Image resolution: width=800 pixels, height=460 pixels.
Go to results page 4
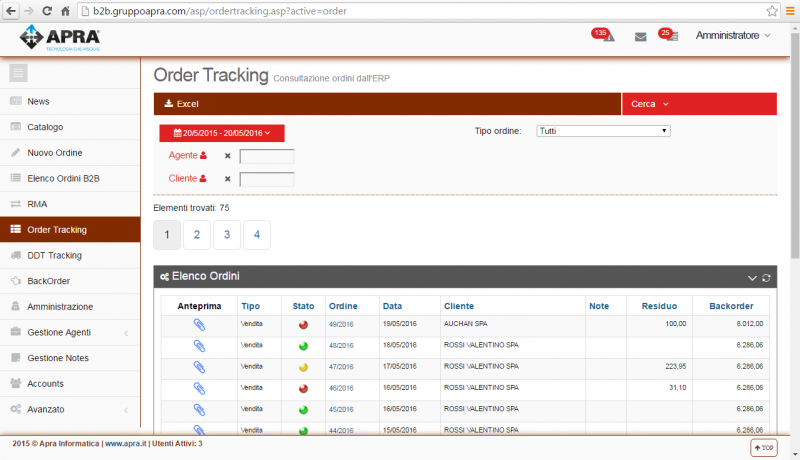coord(257,235)
